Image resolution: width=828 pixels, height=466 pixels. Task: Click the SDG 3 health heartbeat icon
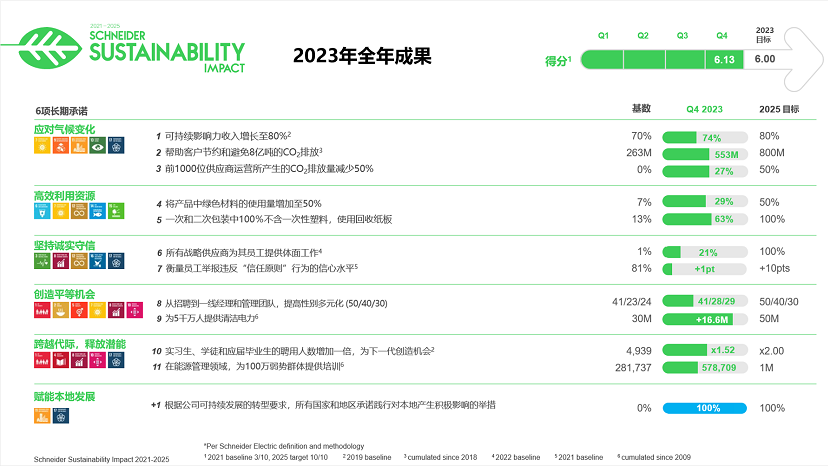click(x=42, y=260)
